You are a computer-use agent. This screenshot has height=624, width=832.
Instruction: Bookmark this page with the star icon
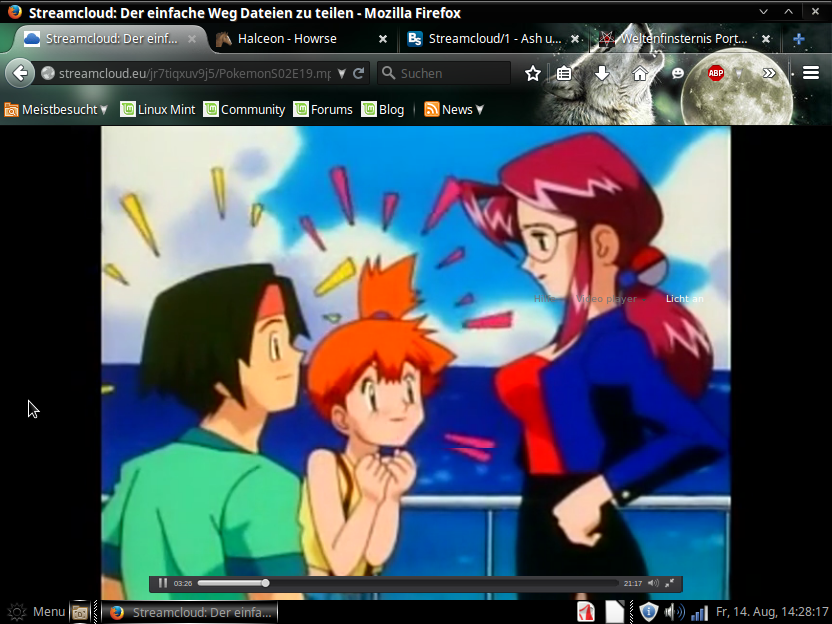tap(533, 73)
